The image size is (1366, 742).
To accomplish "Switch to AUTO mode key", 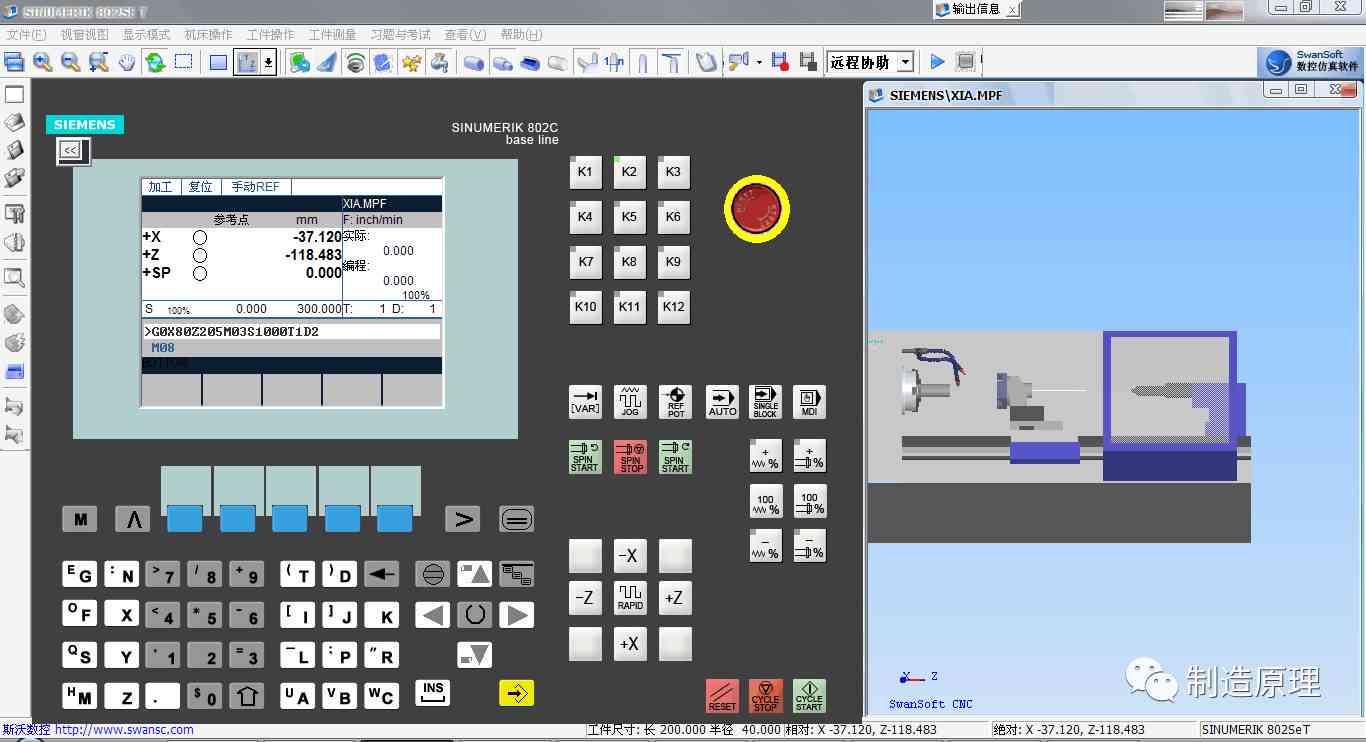I will (x=722, y=402).
